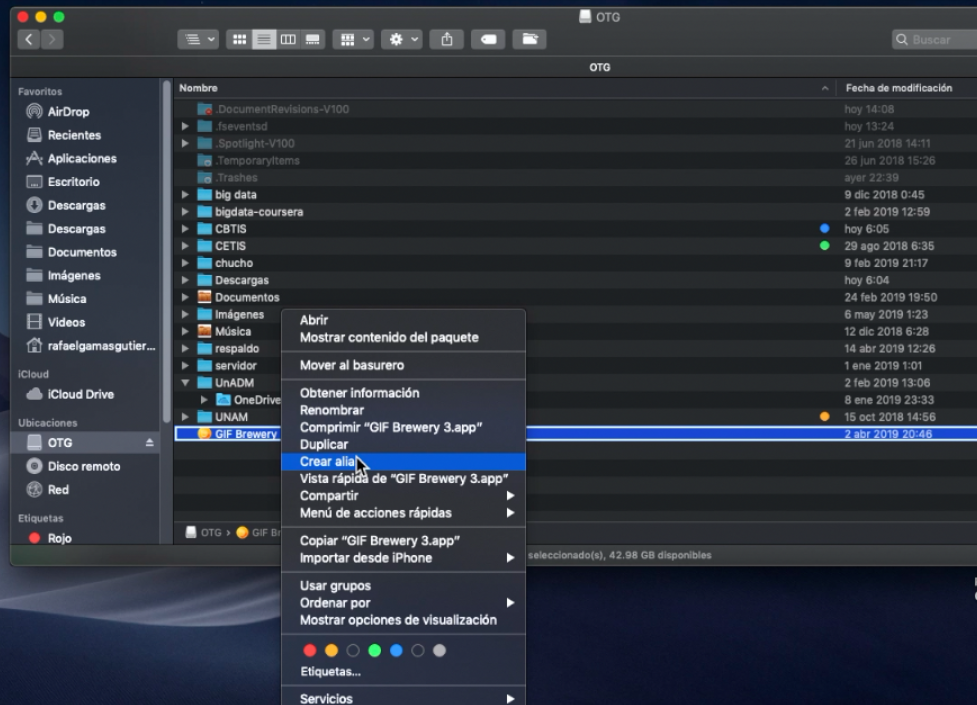Click the Edit Tags toolbar icon
This screenshot has height=705, width=977.
click(488, 39)
